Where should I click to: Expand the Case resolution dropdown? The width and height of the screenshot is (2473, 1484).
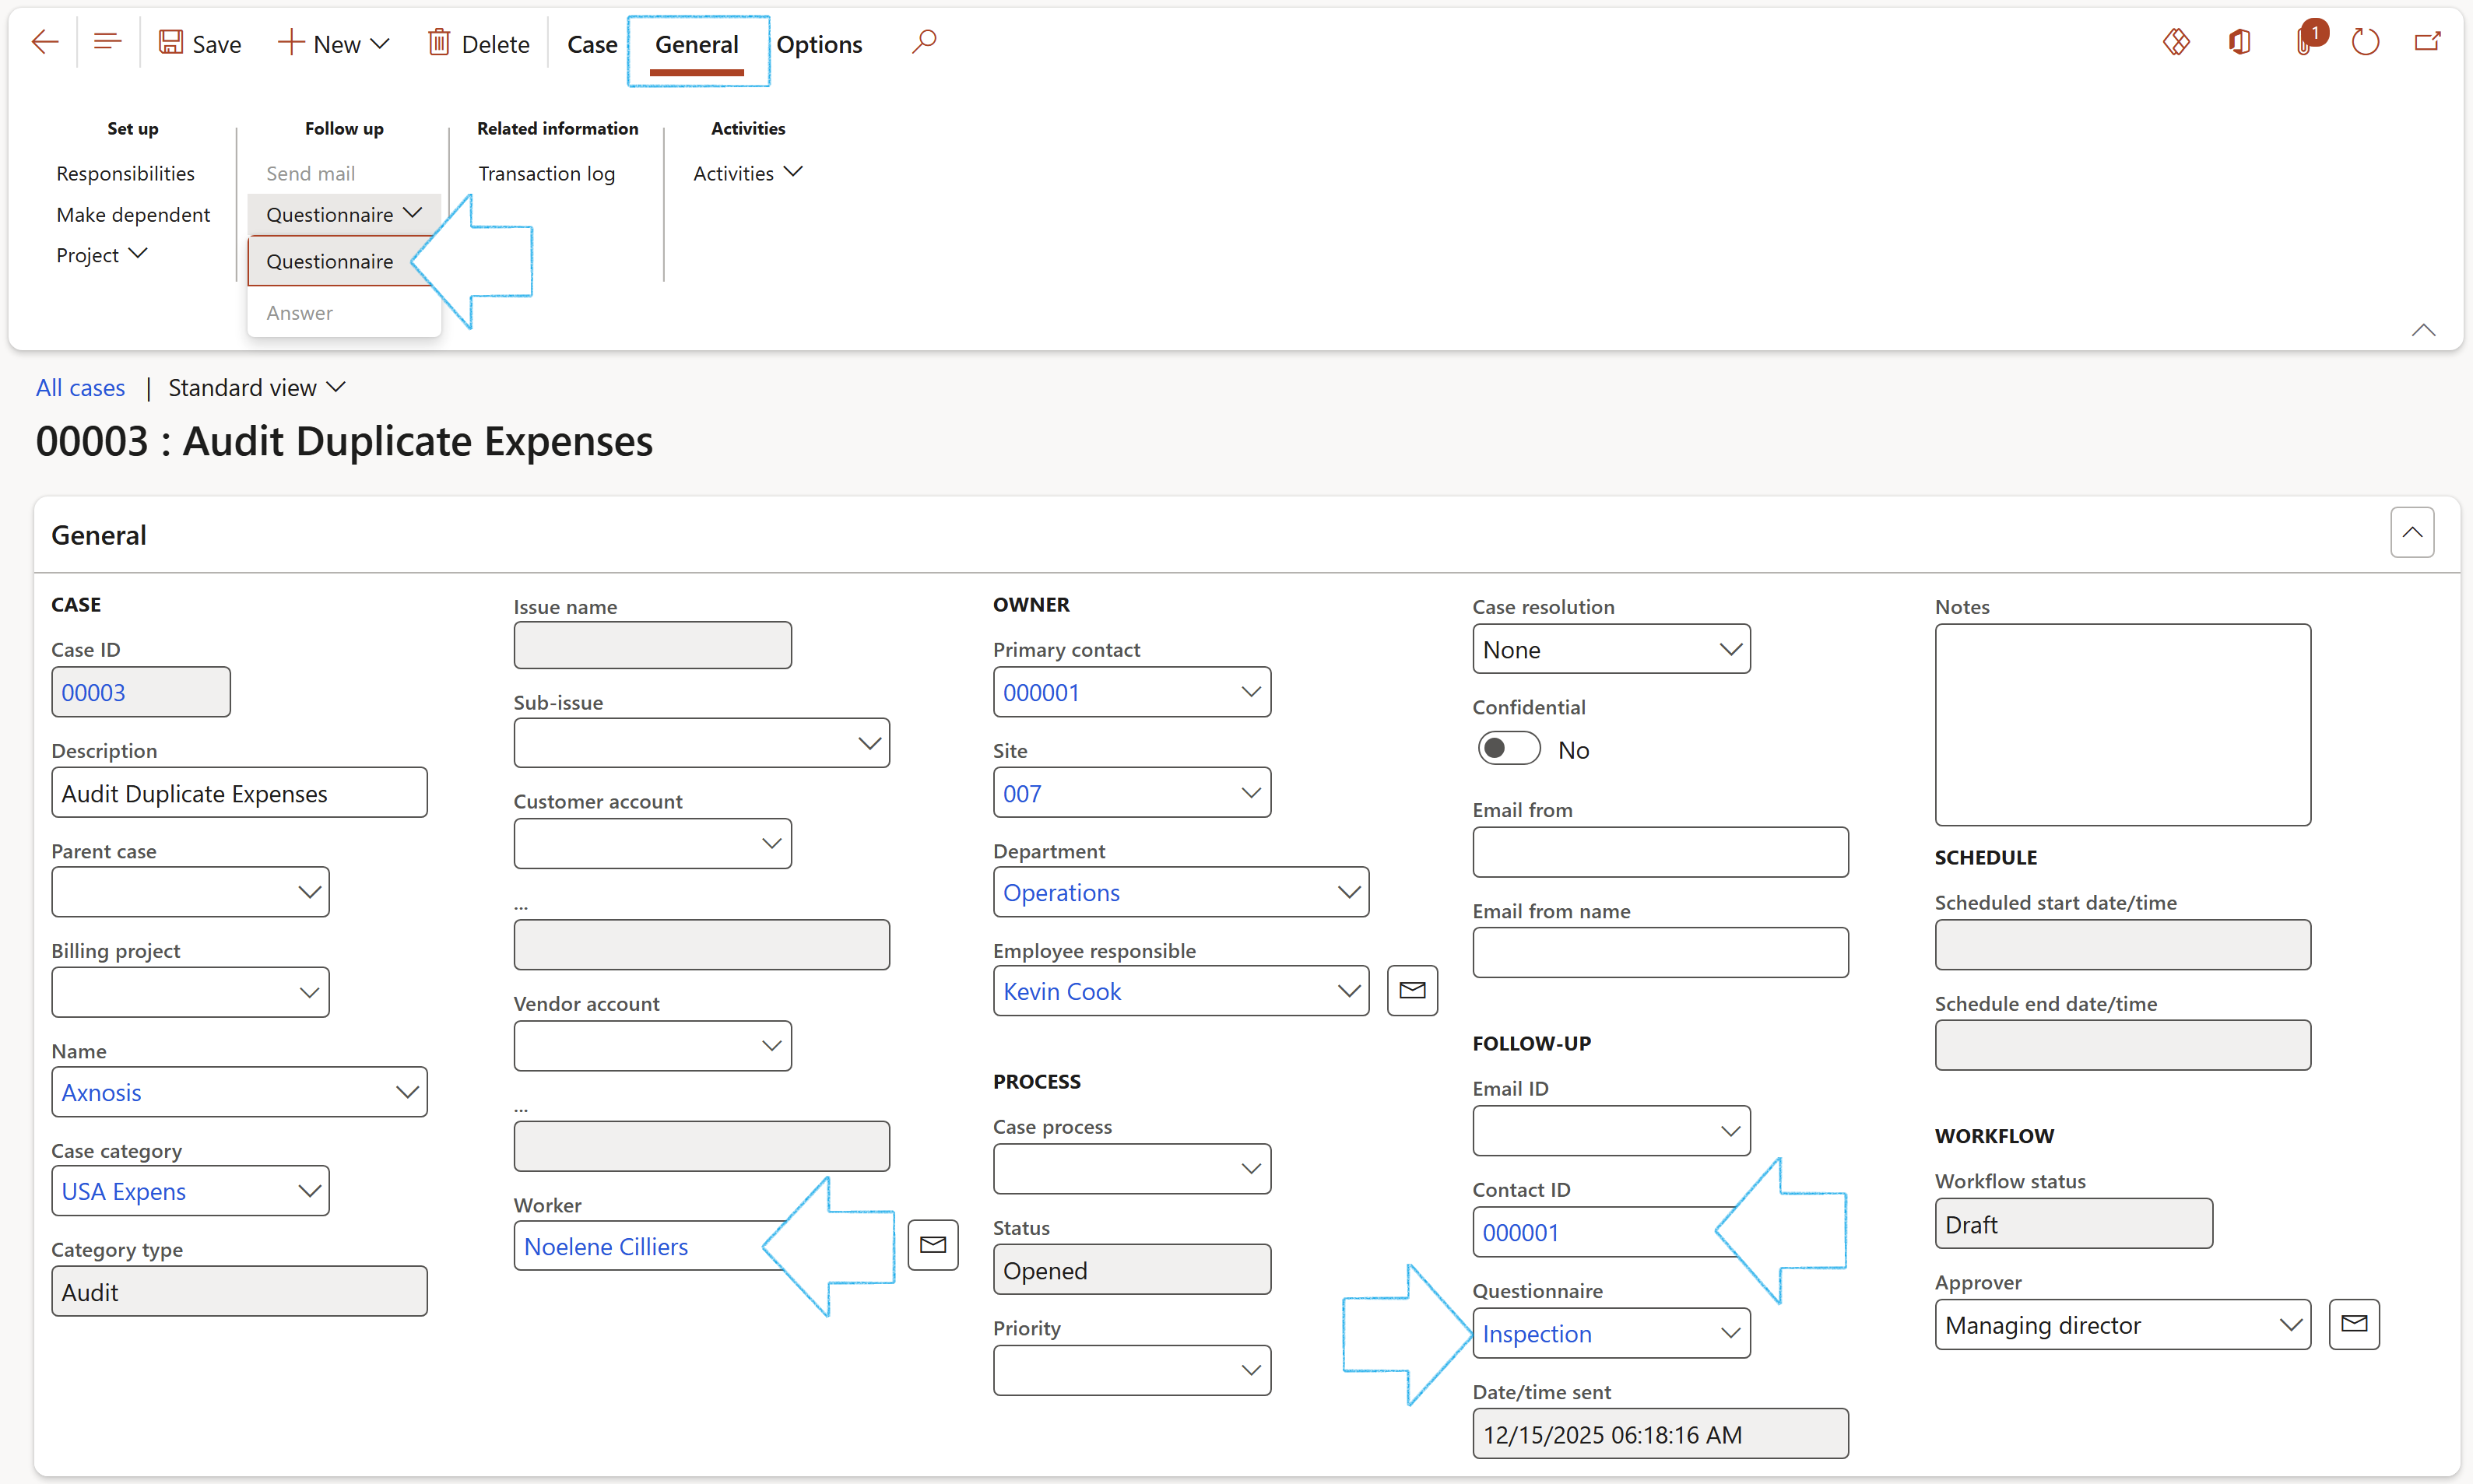1730,650
